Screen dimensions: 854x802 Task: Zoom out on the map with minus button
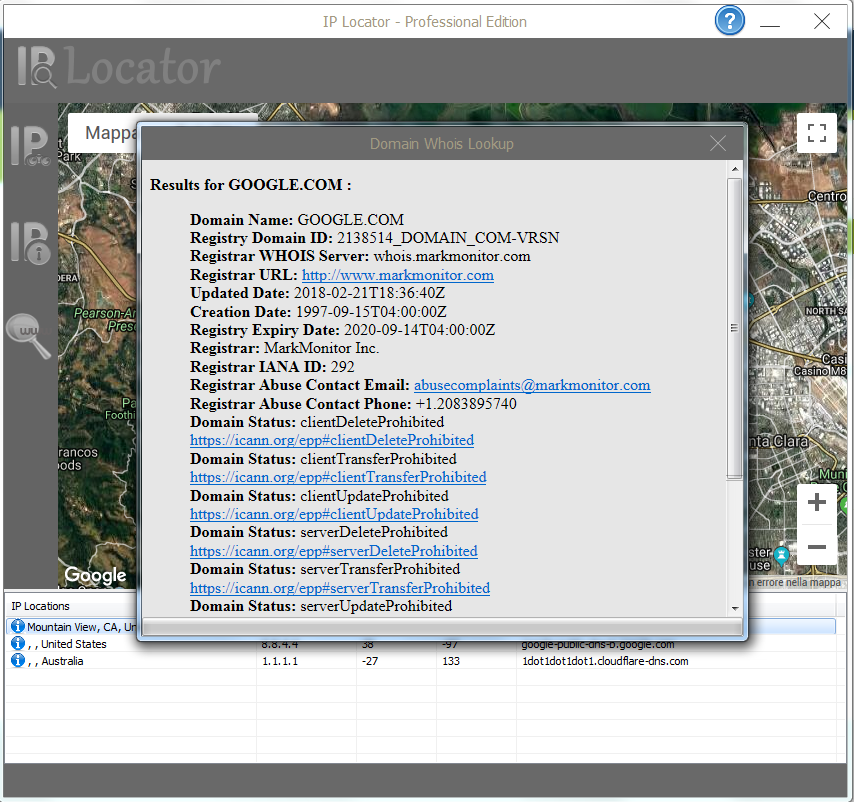pos(816,546)
